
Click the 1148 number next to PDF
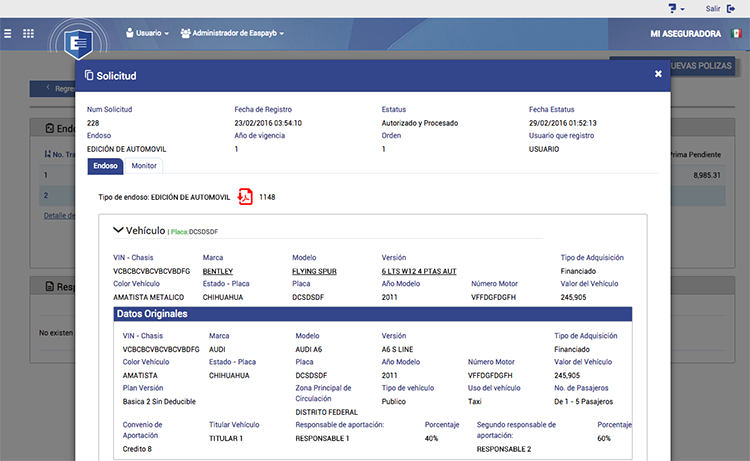point(267,197)
